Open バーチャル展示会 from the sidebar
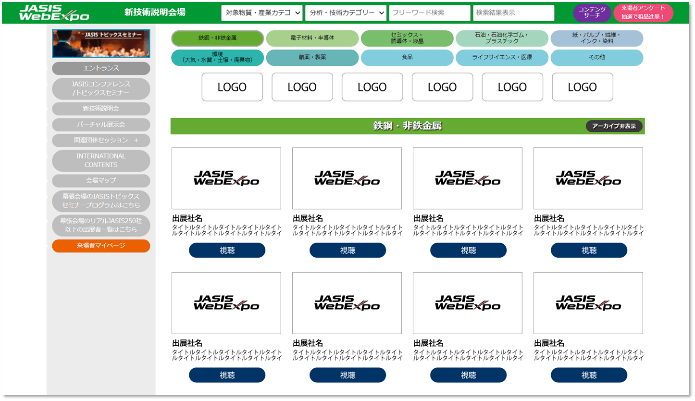 pos(101,125)
